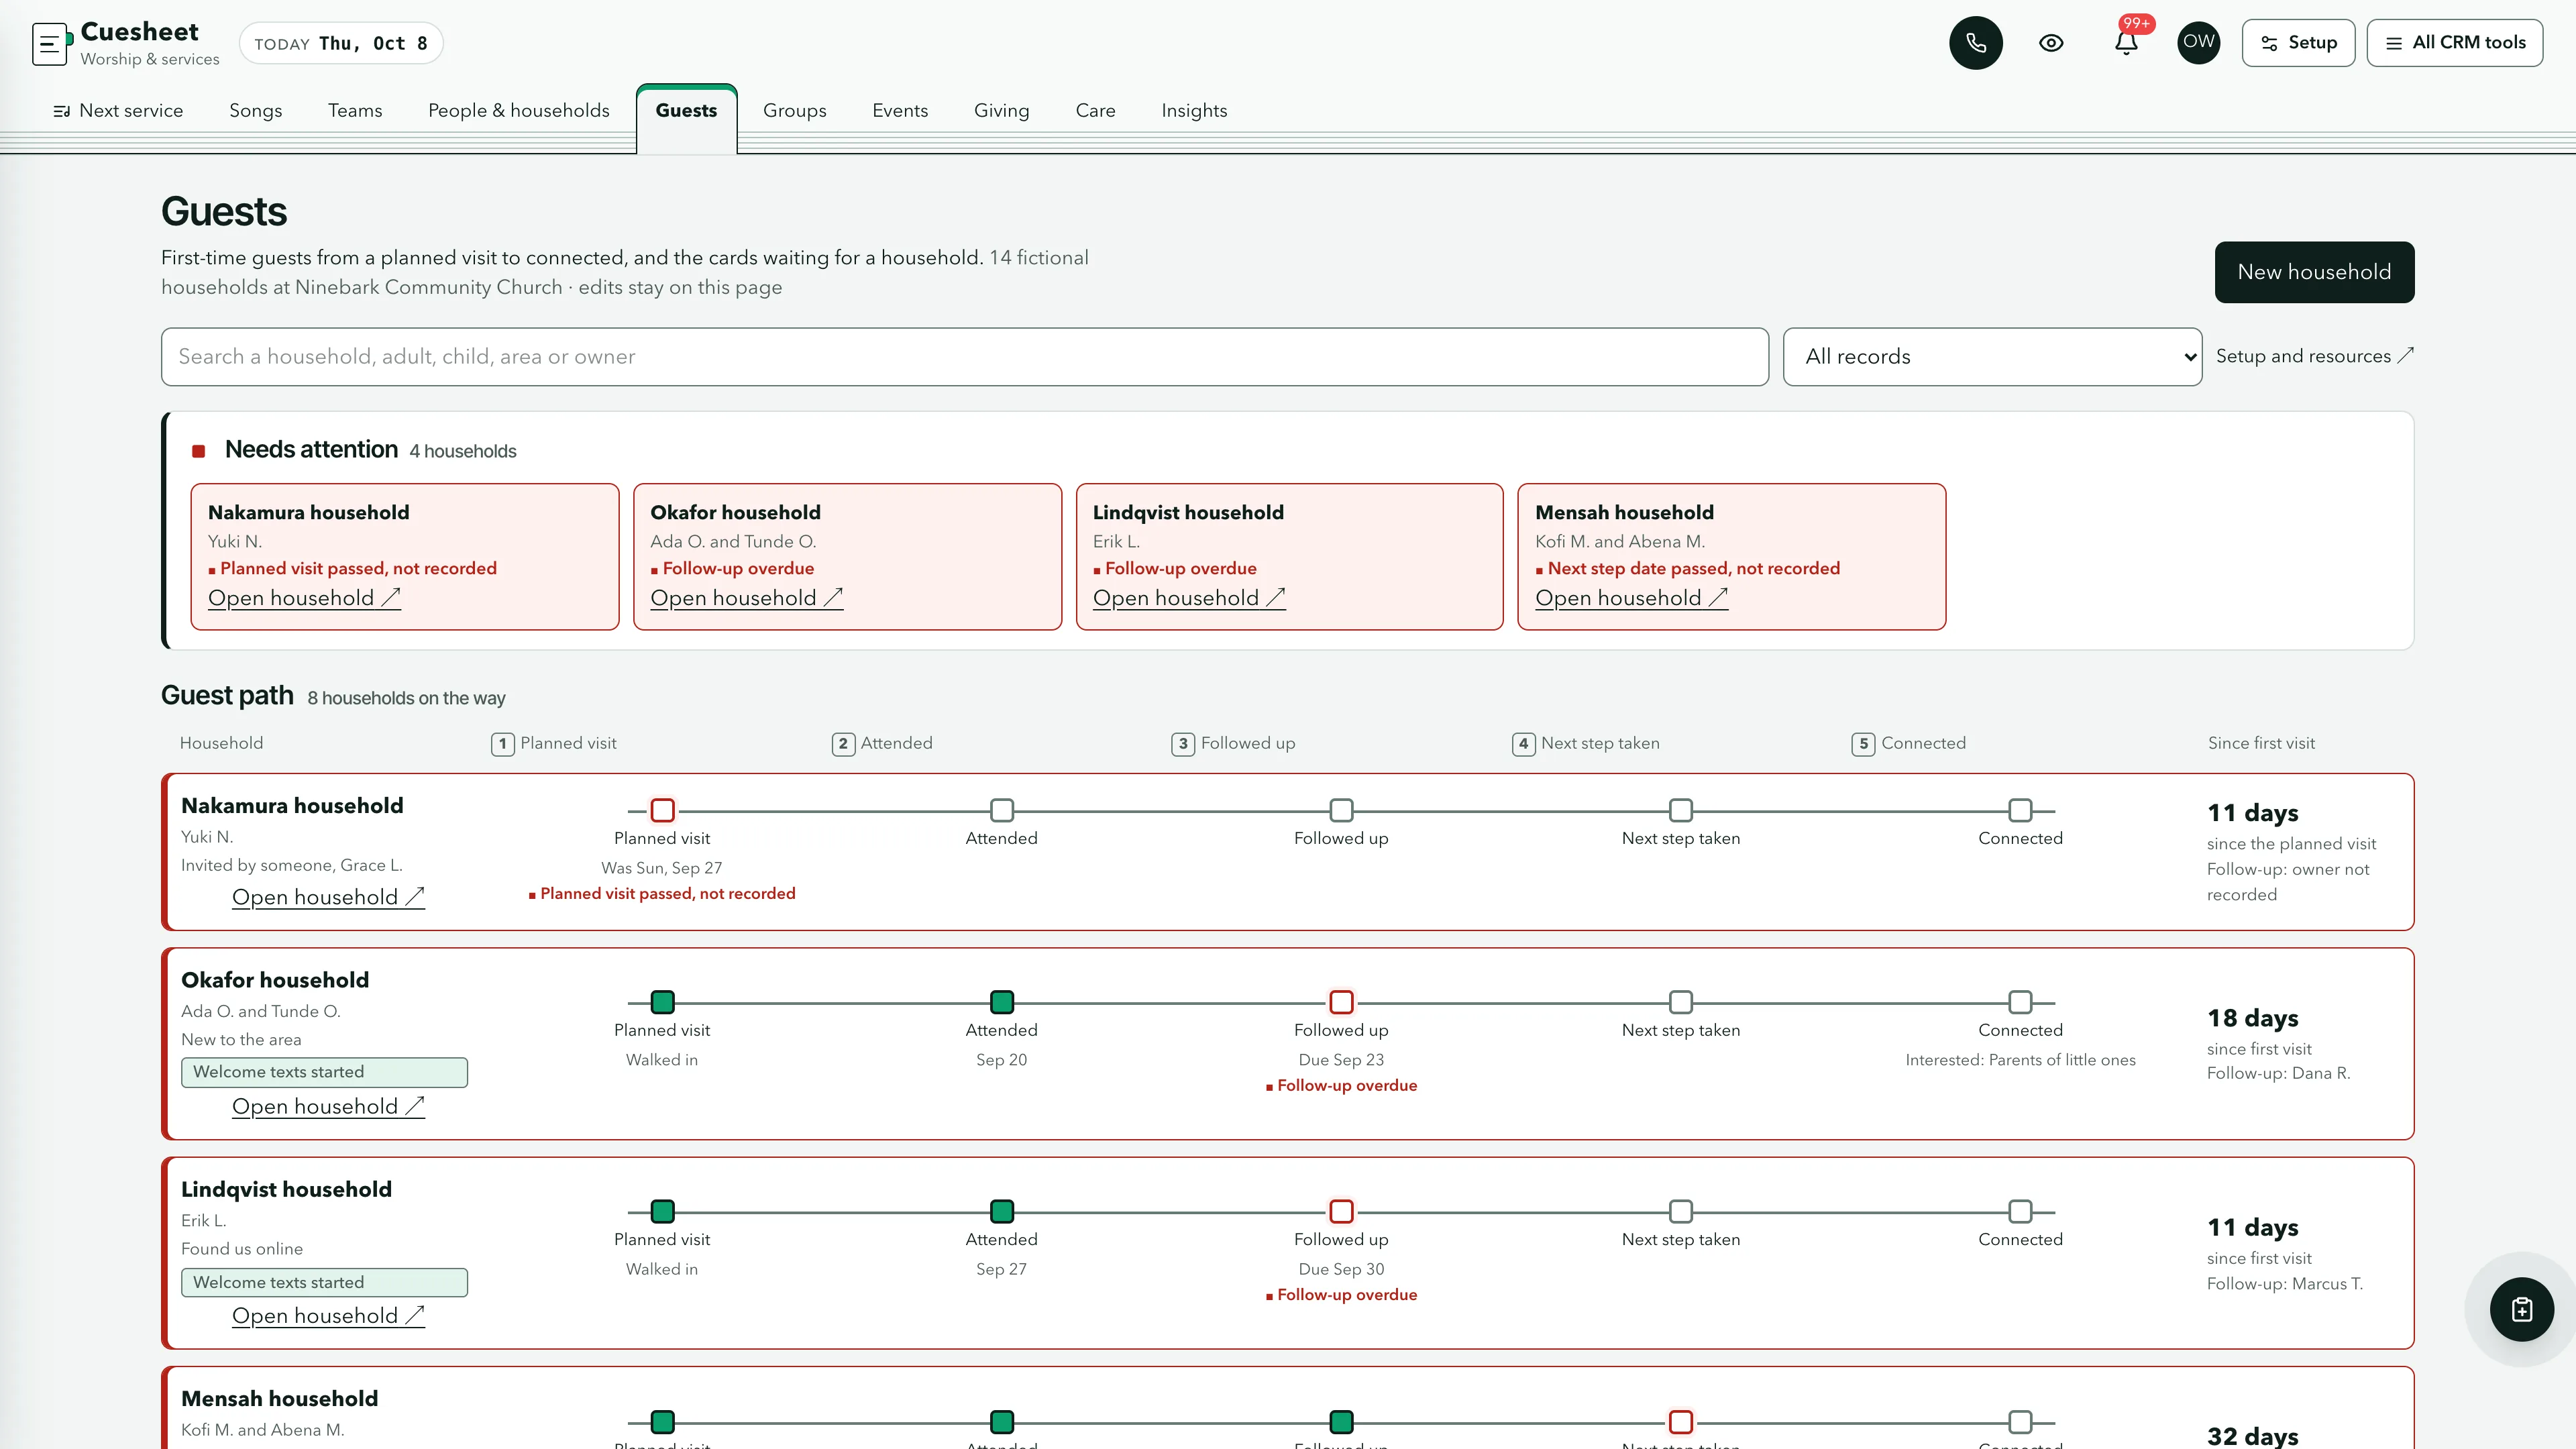Viewport: 2576px width, 1449px height.
Task: Open the floating clipboard button
Action: pos(2521,1309)
